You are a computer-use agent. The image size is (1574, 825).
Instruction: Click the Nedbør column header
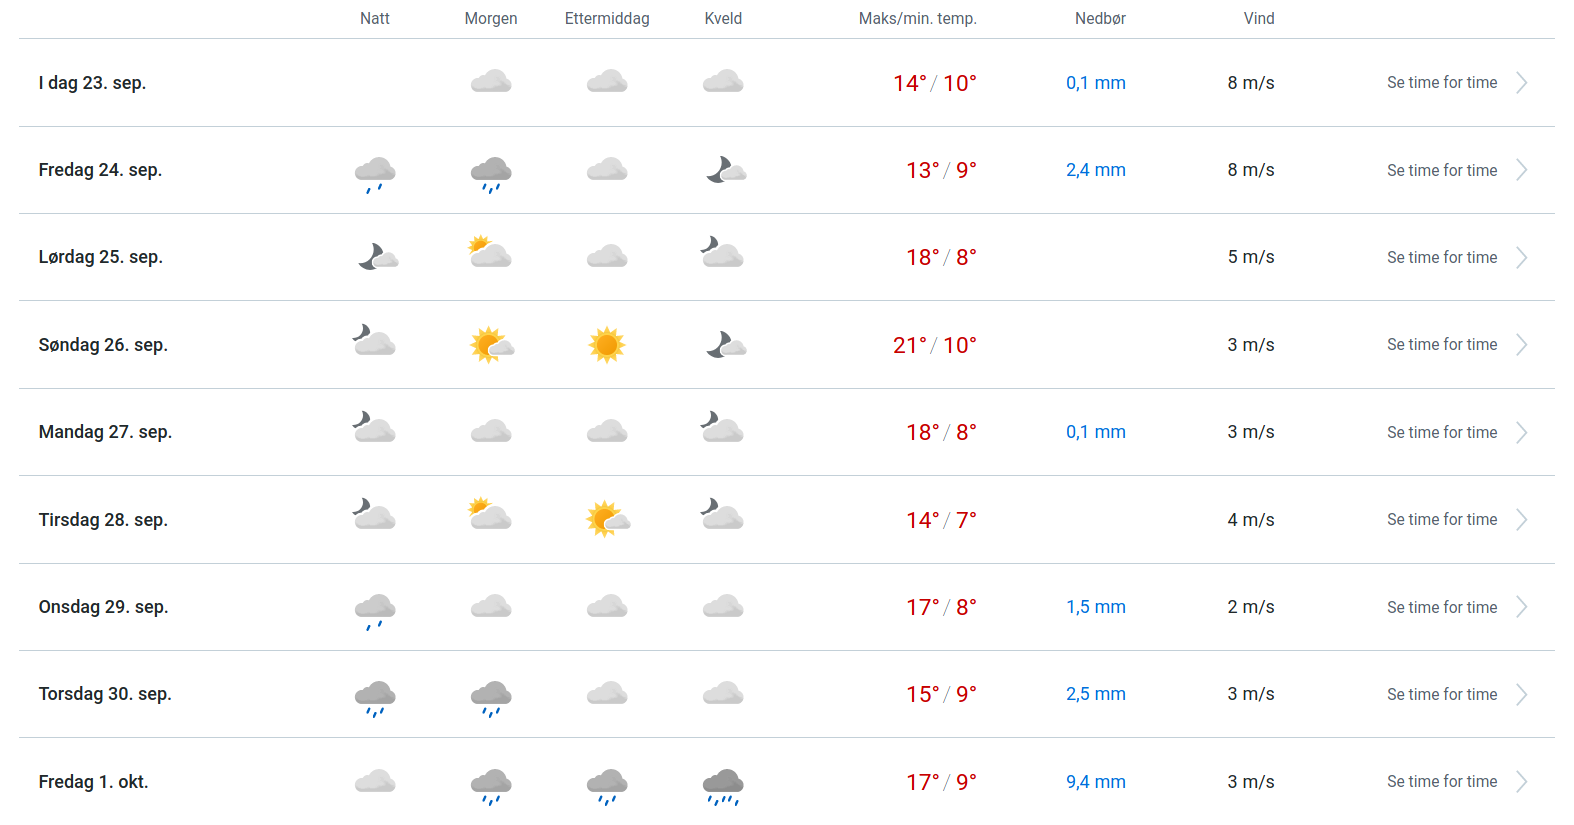(x=1100, y=19)
